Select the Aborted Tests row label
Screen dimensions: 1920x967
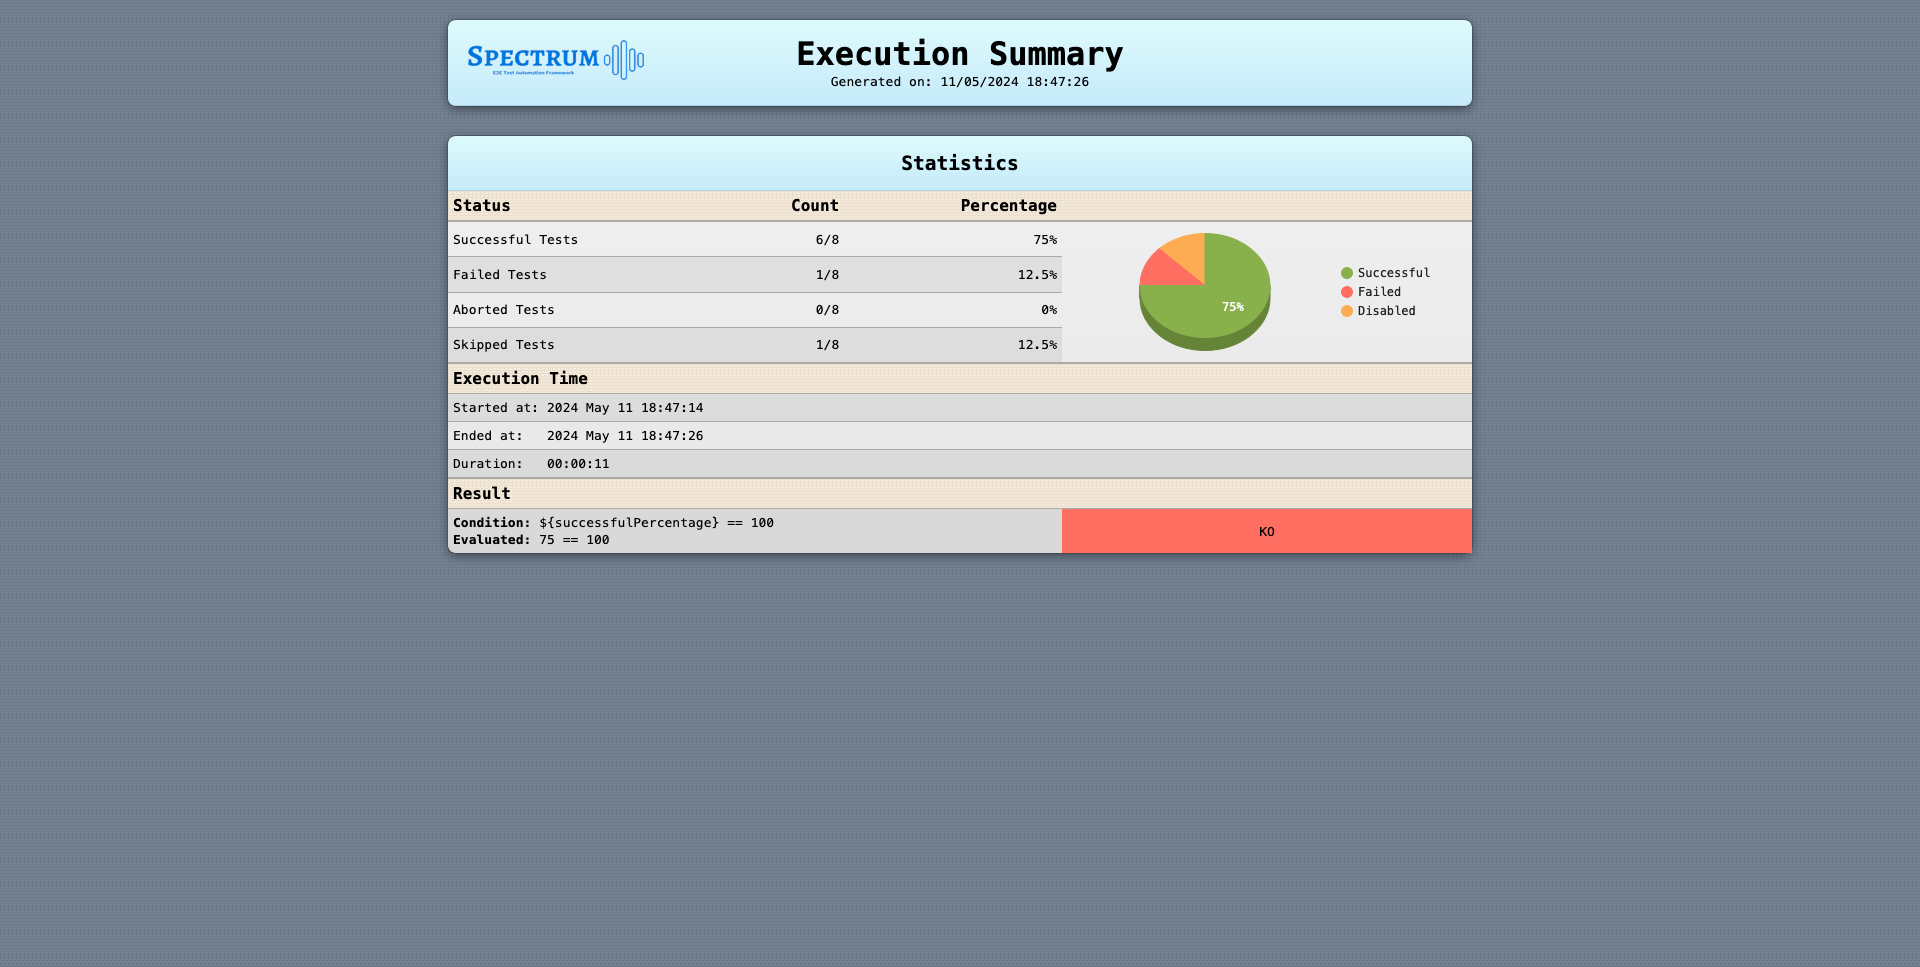(x=503, y=310)
